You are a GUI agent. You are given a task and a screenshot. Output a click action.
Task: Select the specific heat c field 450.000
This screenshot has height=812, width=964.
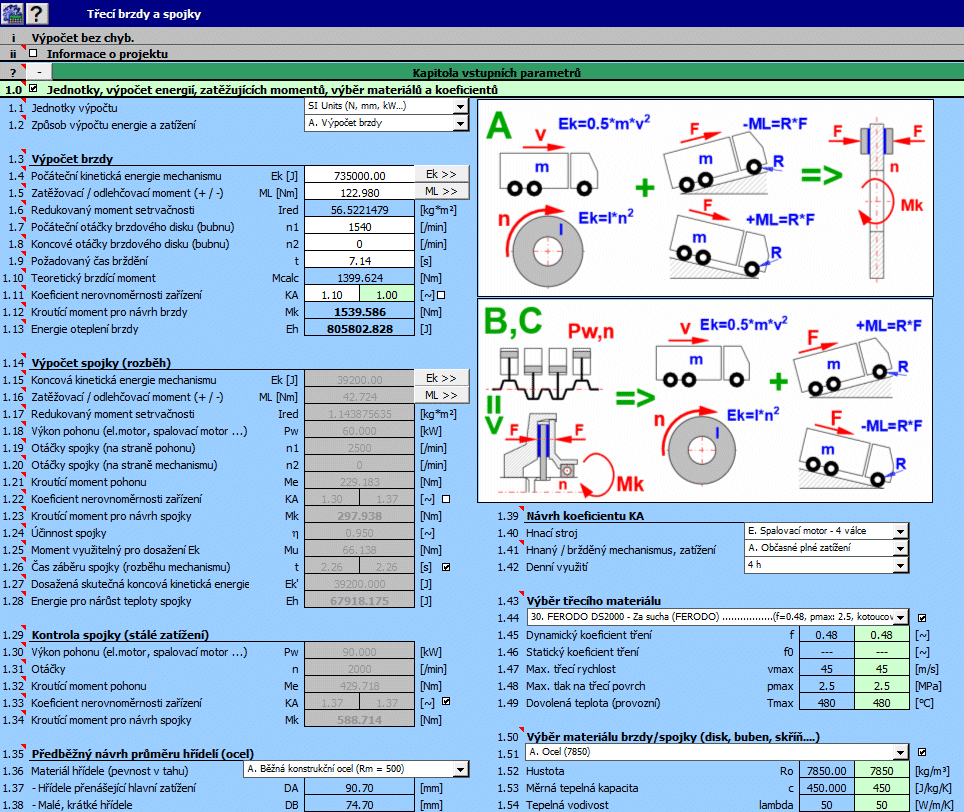pyautogui.click(x=826, y=788)
